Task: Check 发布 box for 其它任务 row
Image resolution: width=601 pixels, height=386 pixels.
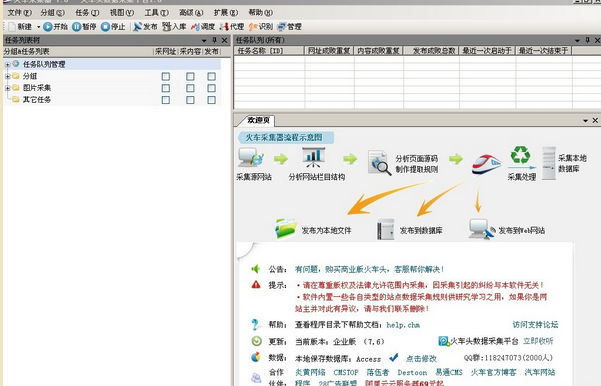Action: 211,100
